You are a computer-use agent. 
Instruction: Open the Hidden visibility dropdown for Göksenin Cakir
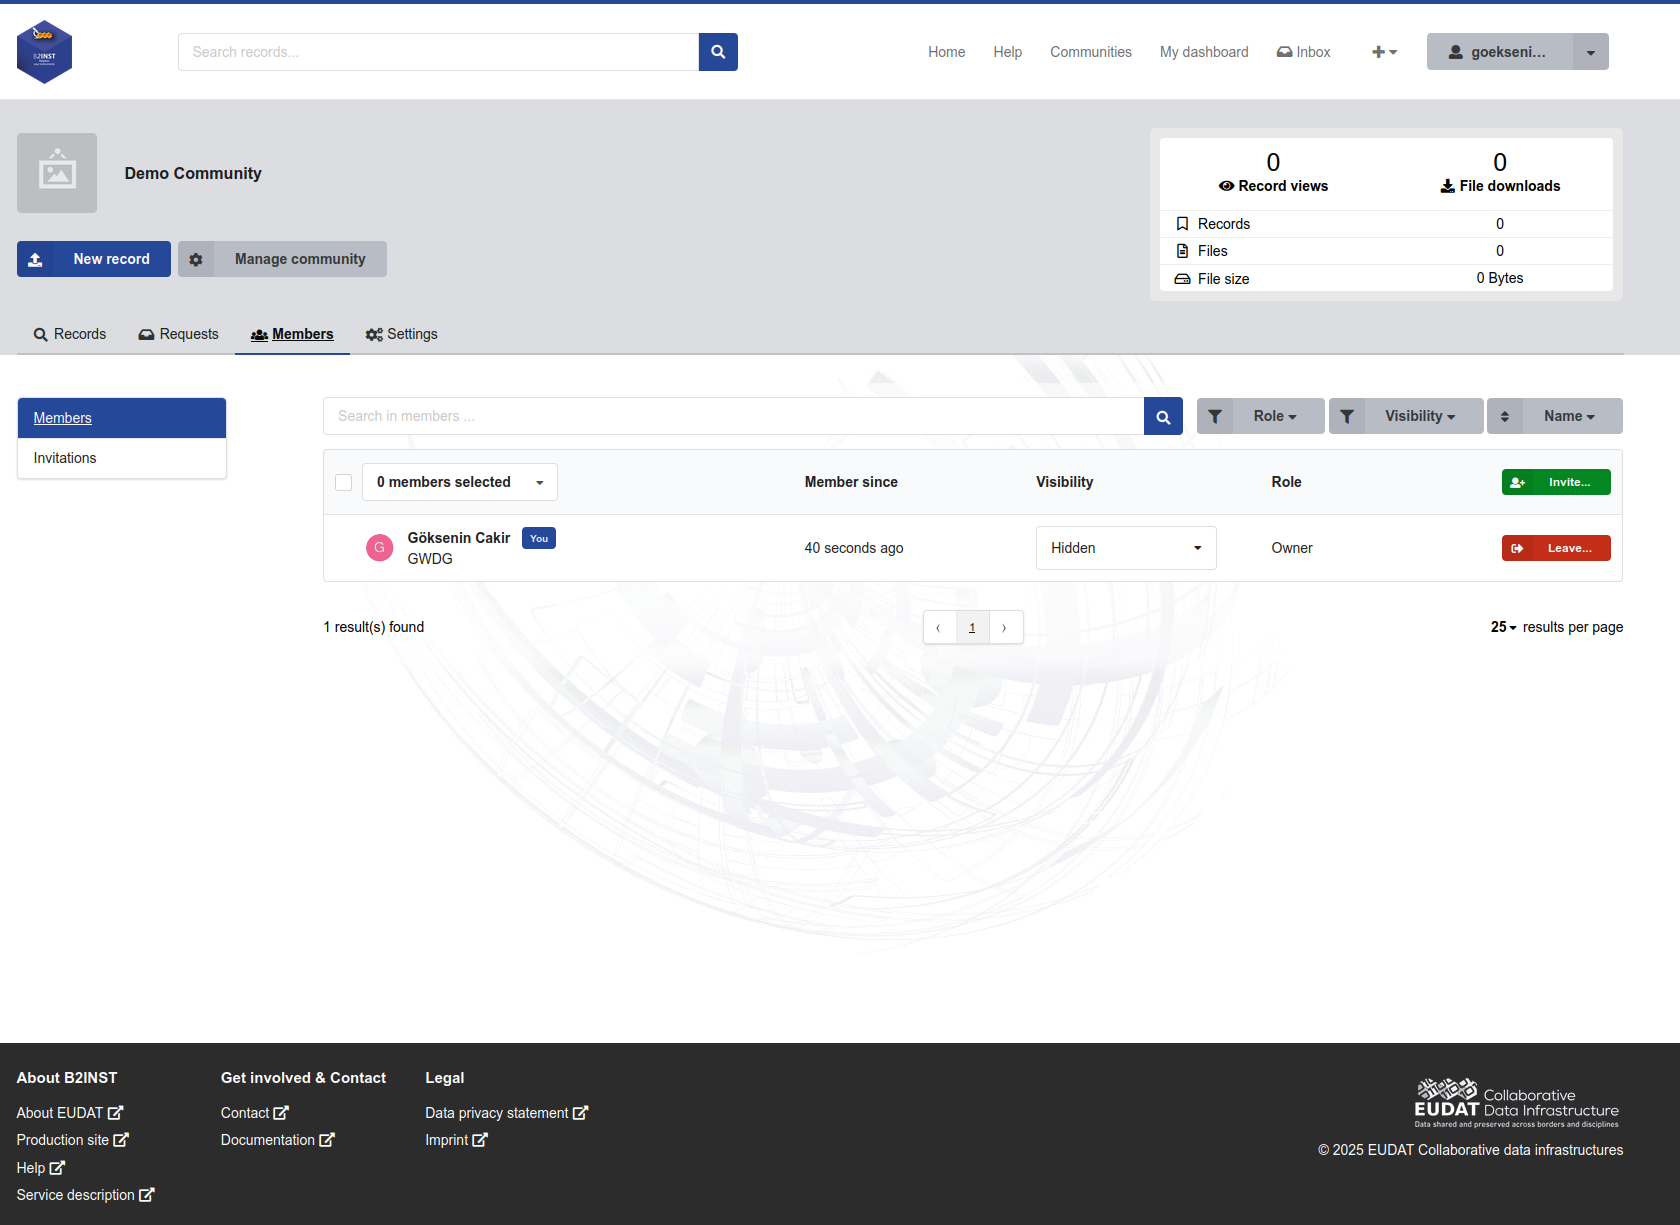(1126, 548)
